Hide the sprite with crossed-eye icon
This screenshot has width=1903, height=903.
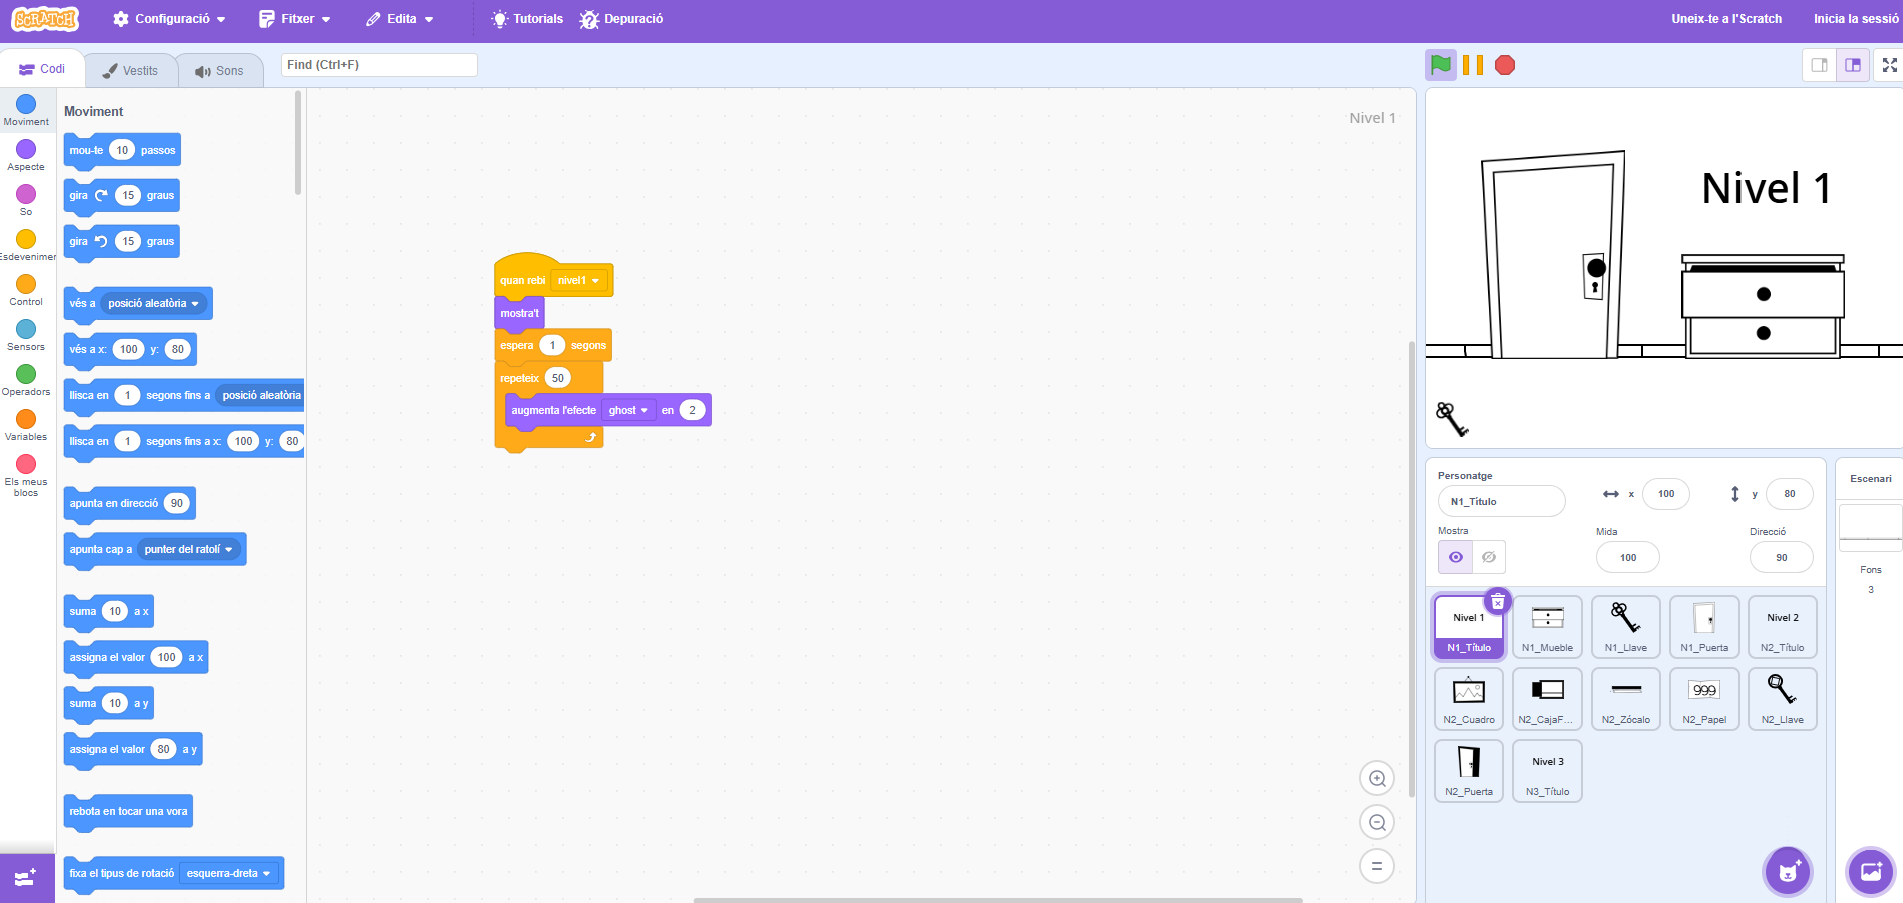click(x=1489, y=557)
